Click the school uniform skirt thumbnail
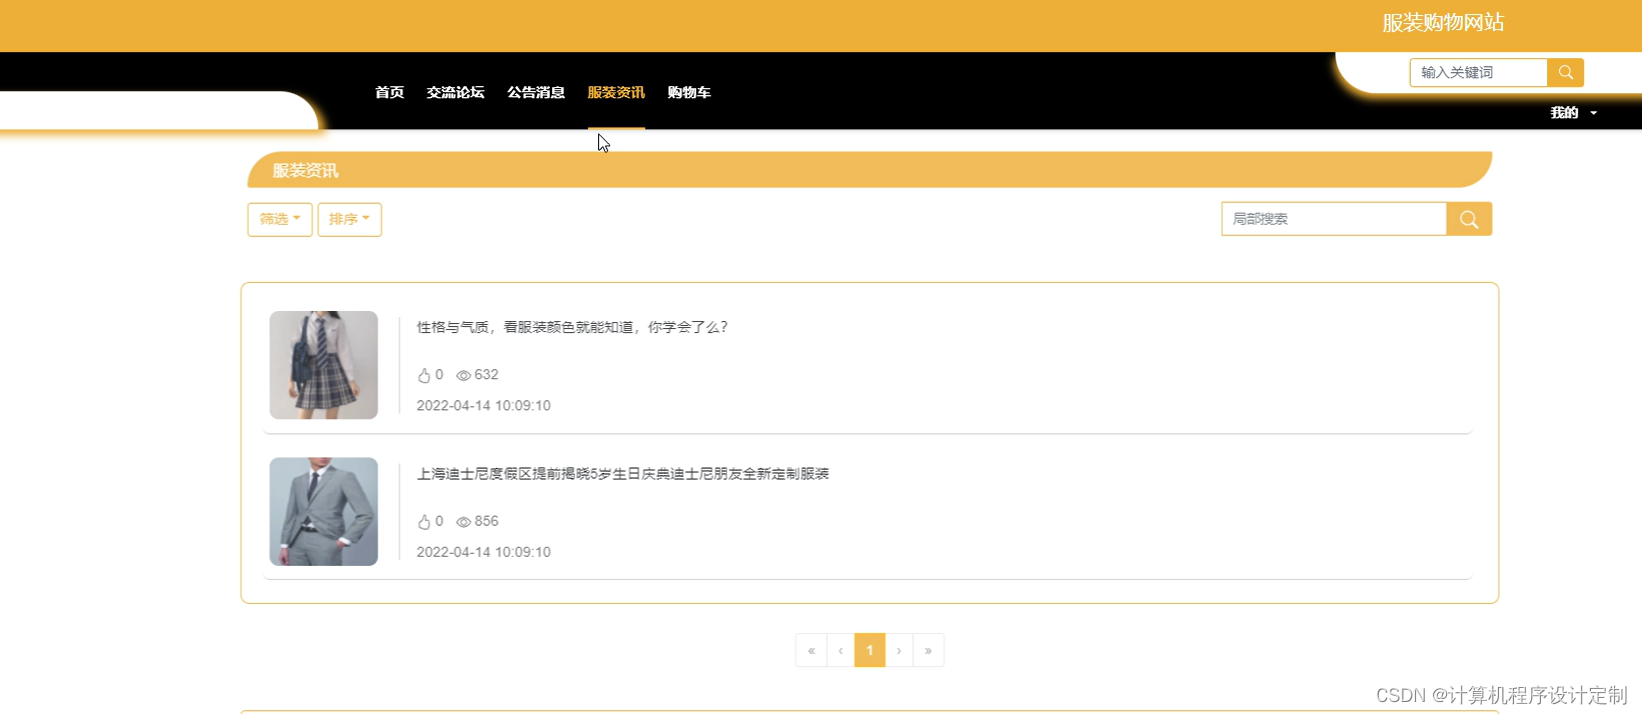The height and width of the screenshot is (714, 1642). tap(324, 365)
